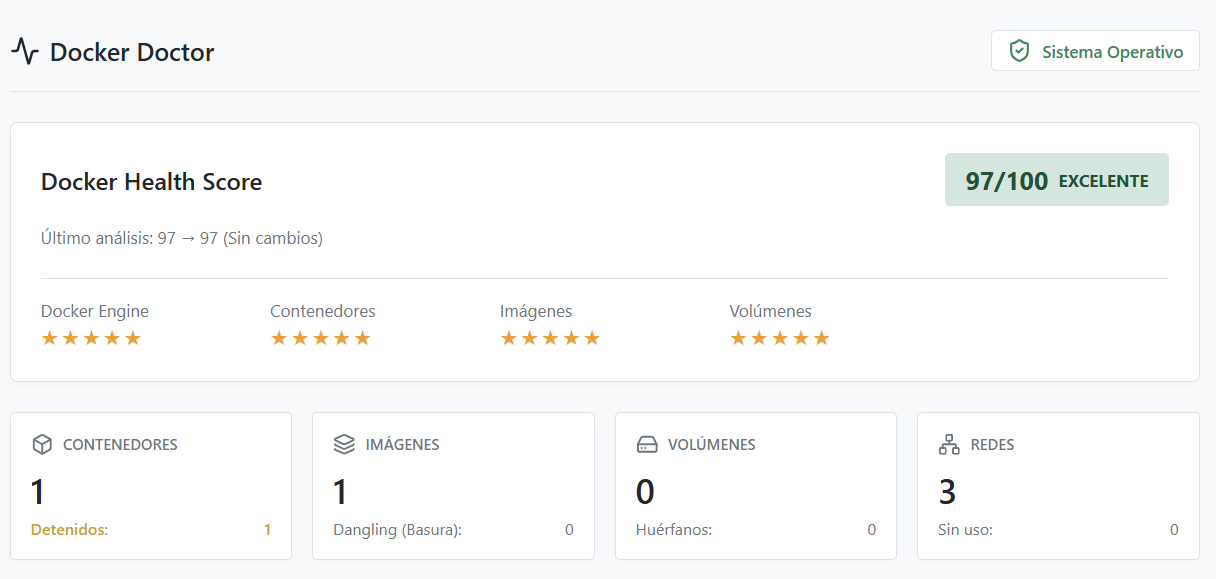Click the Detenidos value 1

[267, 530]
